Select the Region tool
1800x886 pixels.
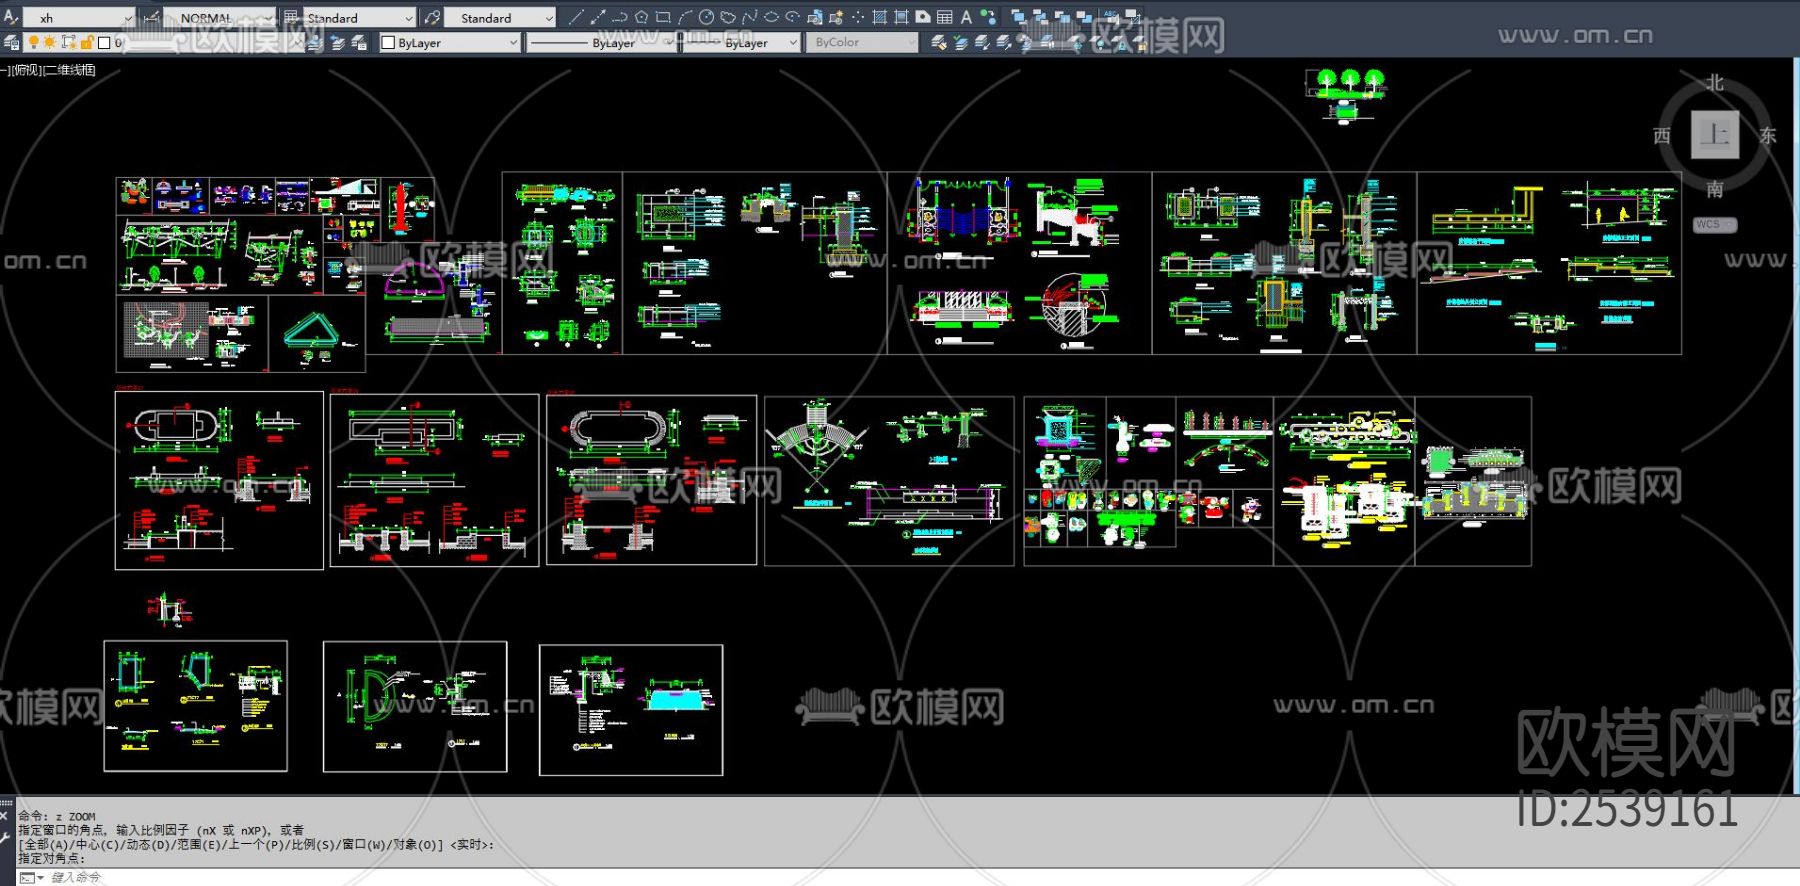pyautogui.click(x=923, y=17)
